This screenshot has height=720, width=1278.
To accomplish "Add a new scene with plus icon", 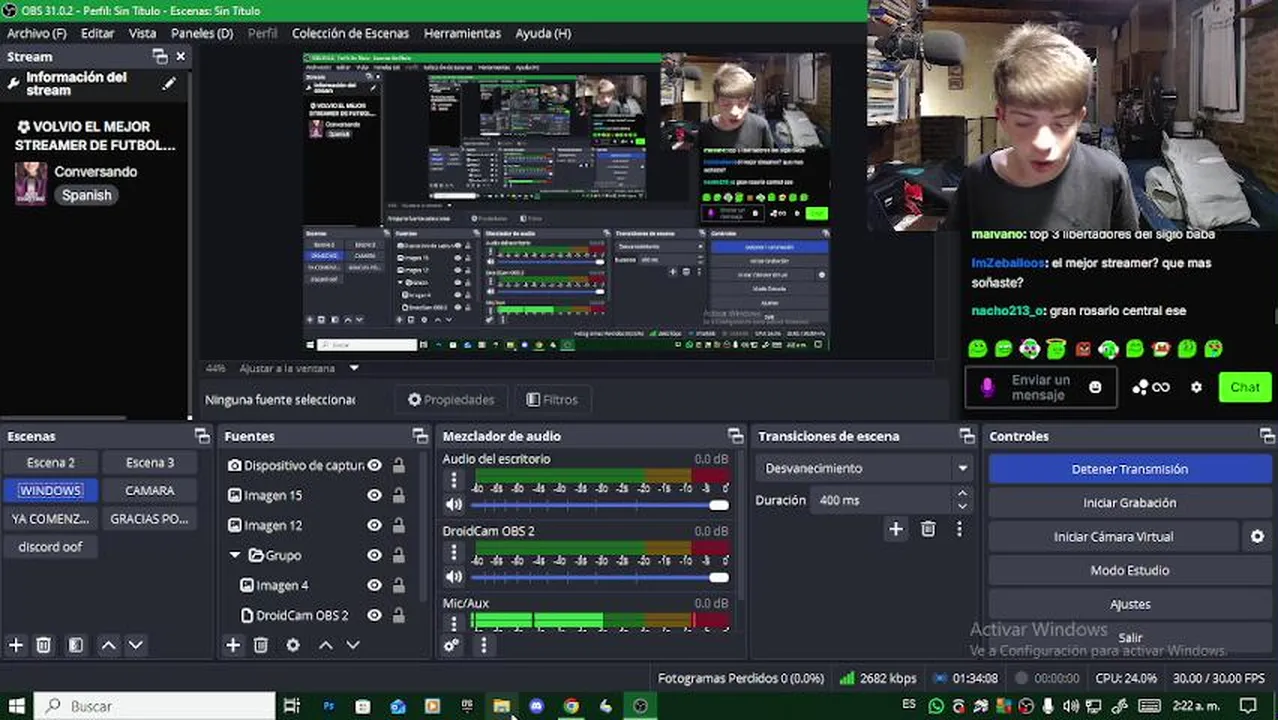I will pos(16,645).
